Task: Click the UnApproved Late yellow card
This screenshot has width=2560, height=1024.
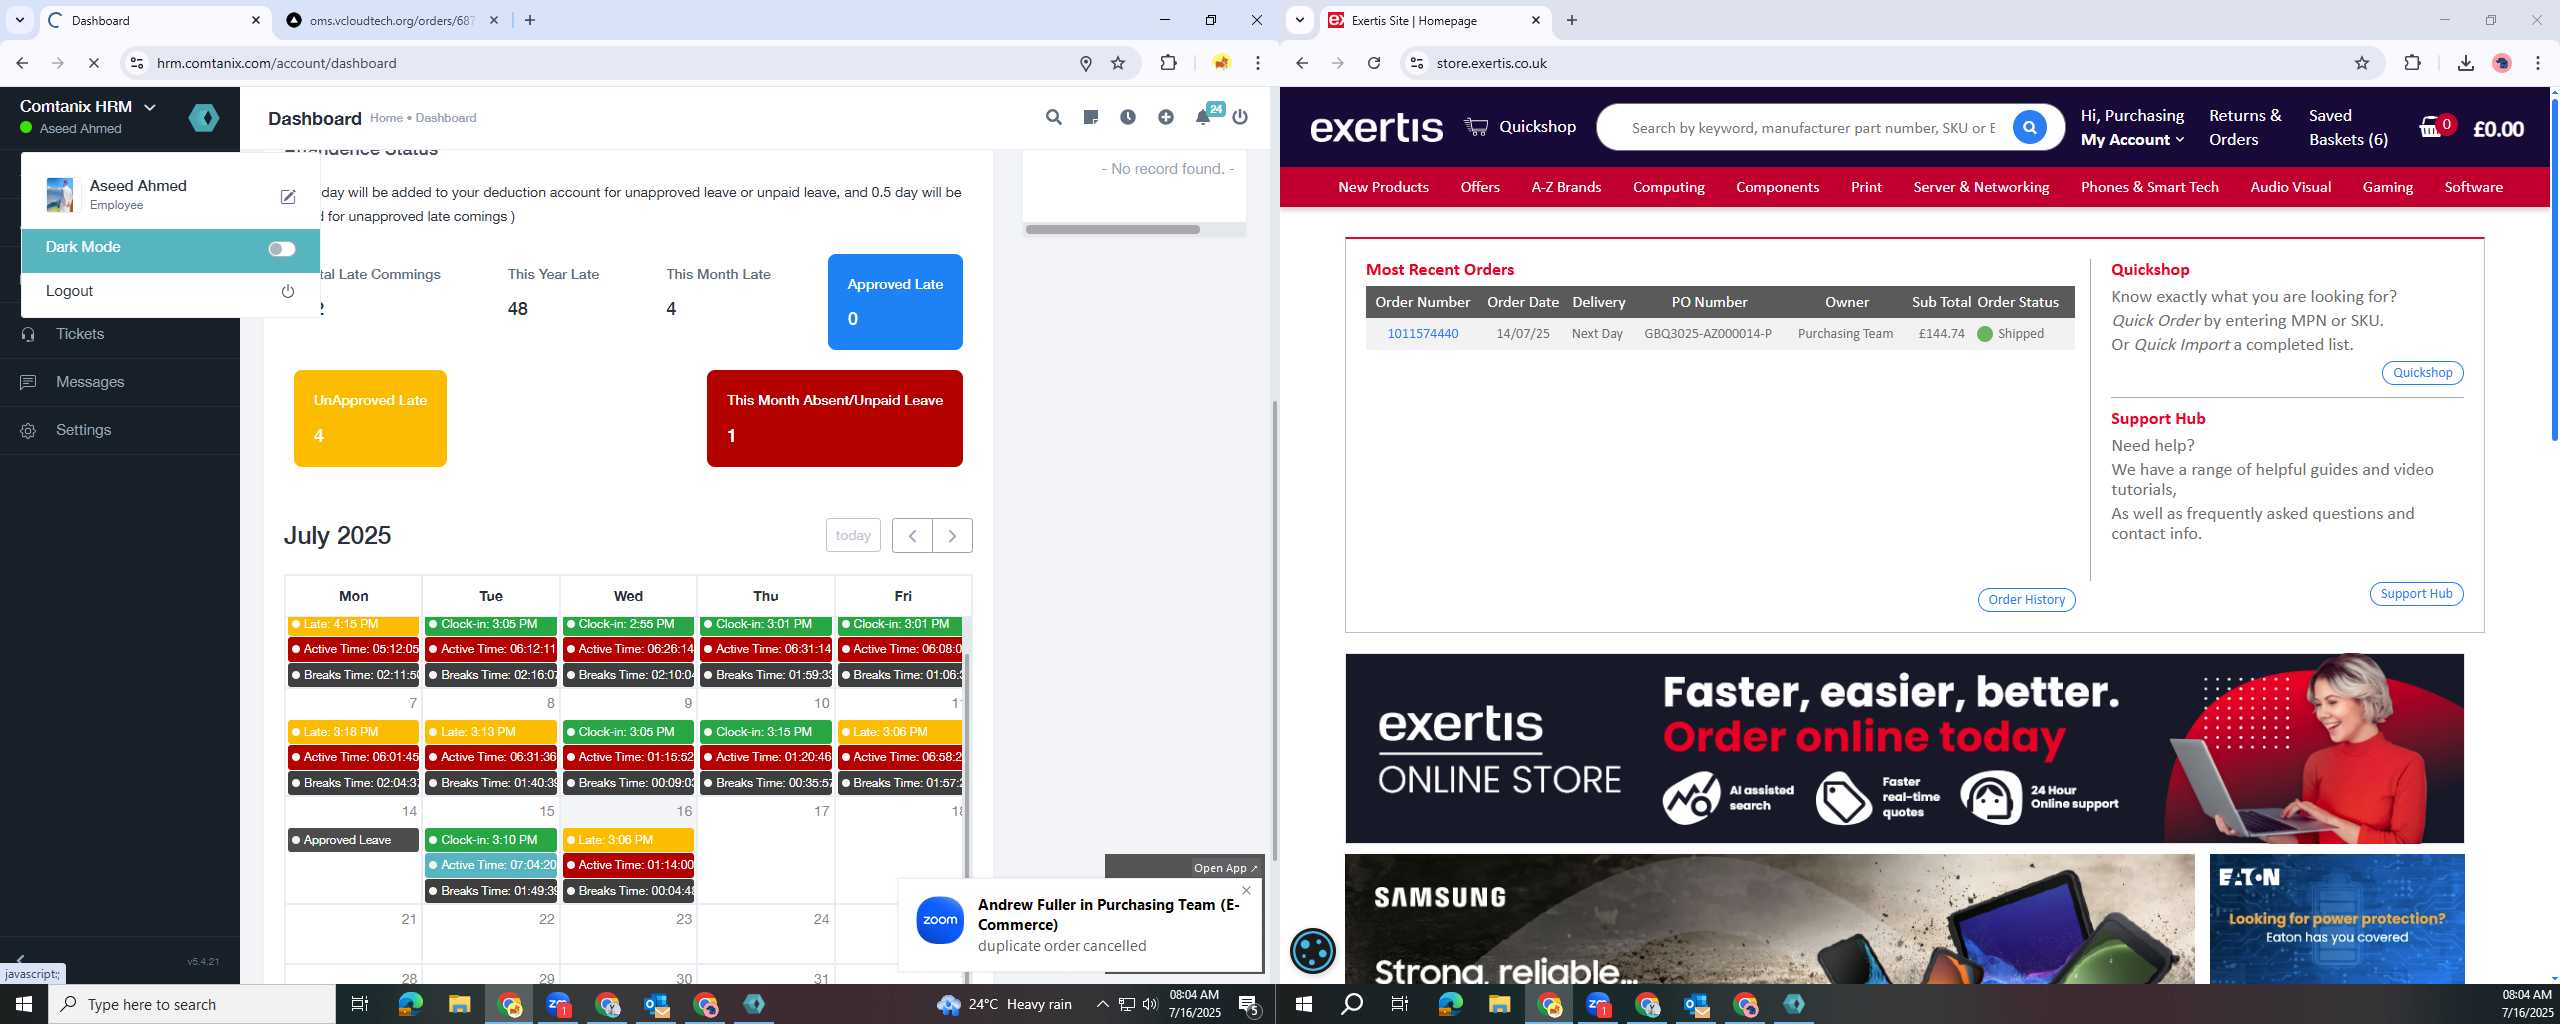Action: 370,418
